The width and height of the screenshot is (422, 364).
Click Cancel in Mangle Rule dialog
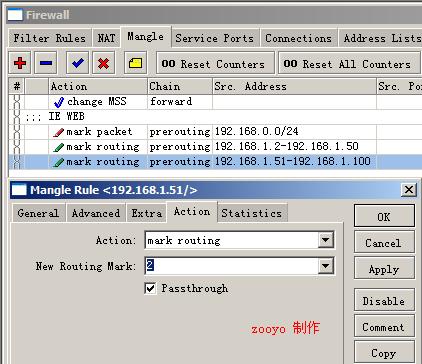pos(384,243)
